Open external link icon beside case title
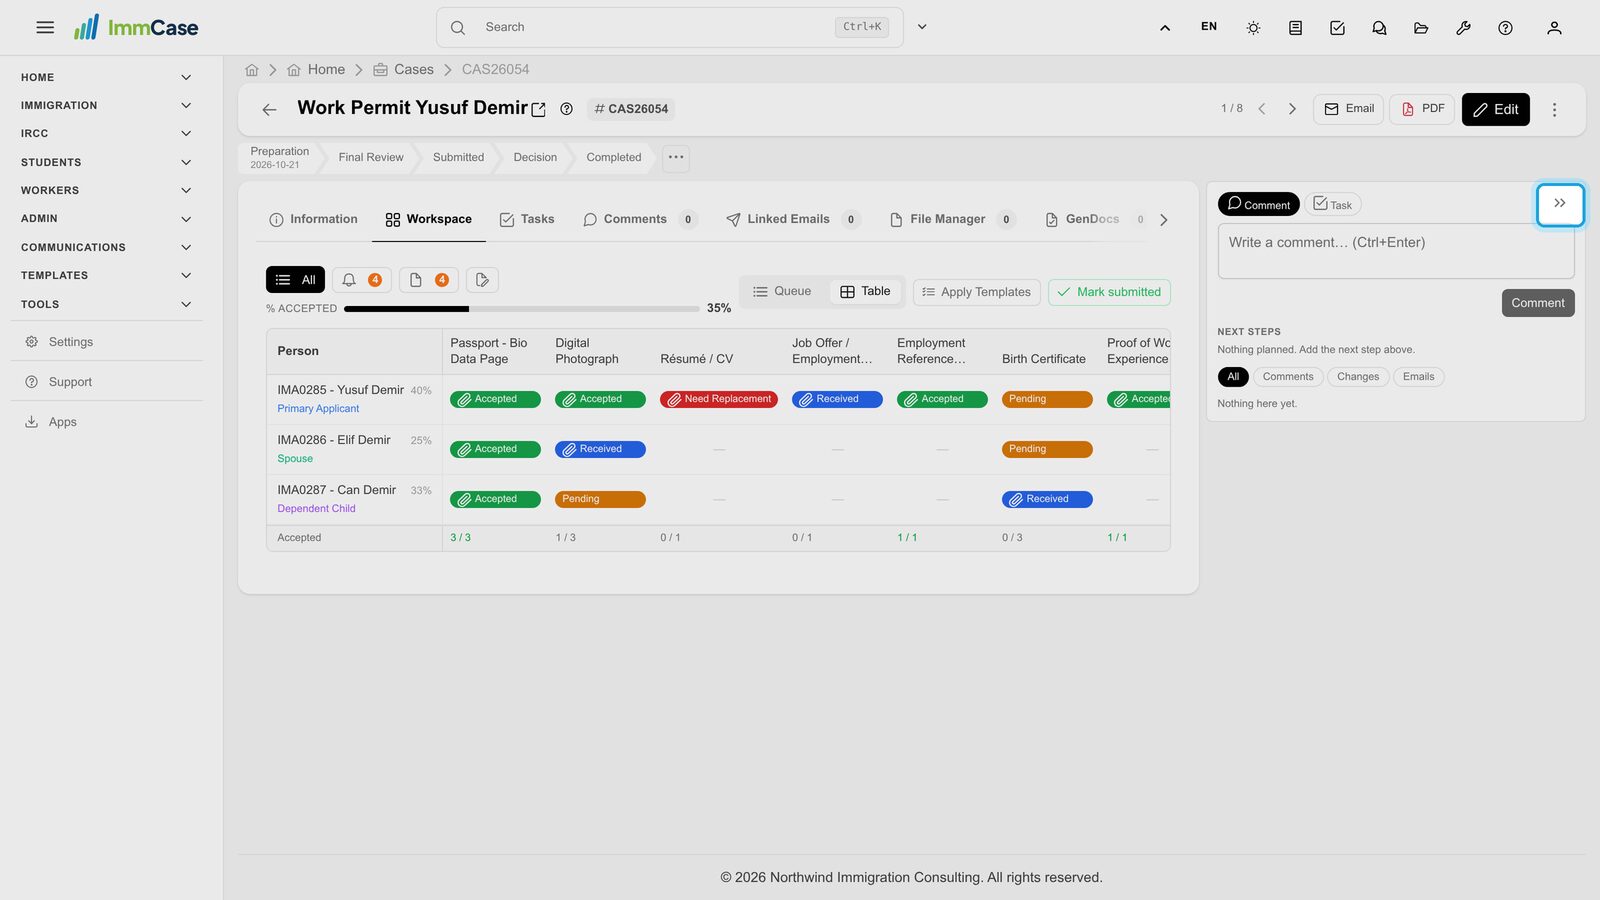The width and height of the screenshot is (1600, 900). (x=538, y=110)
